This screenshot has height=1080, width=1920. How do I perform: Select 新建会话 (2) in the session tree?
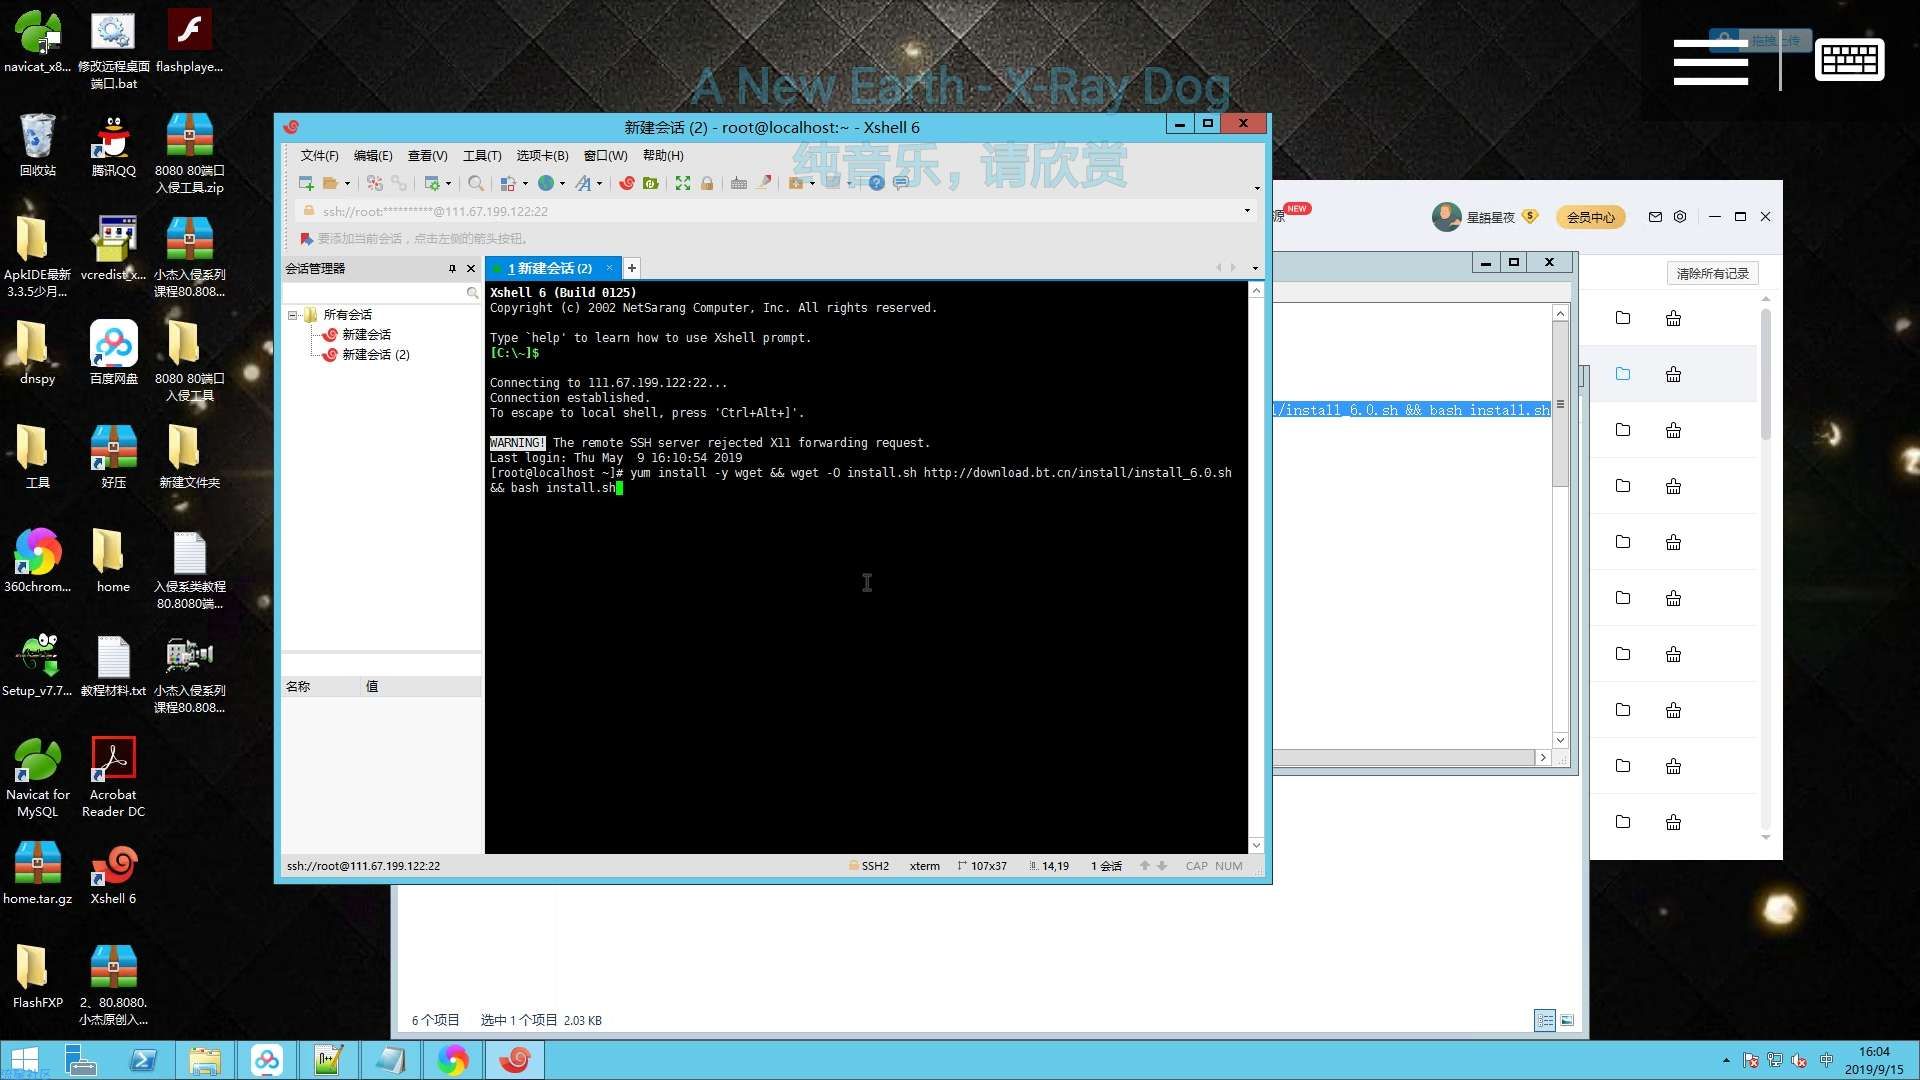tap(376, 355)
